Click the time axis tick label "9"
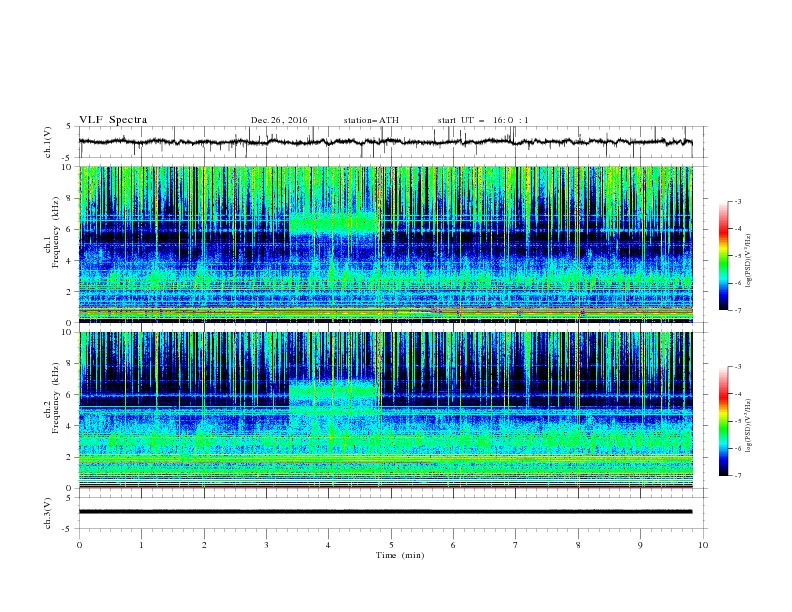The height and width of the screenshot is (612, 792). (640, 545)
